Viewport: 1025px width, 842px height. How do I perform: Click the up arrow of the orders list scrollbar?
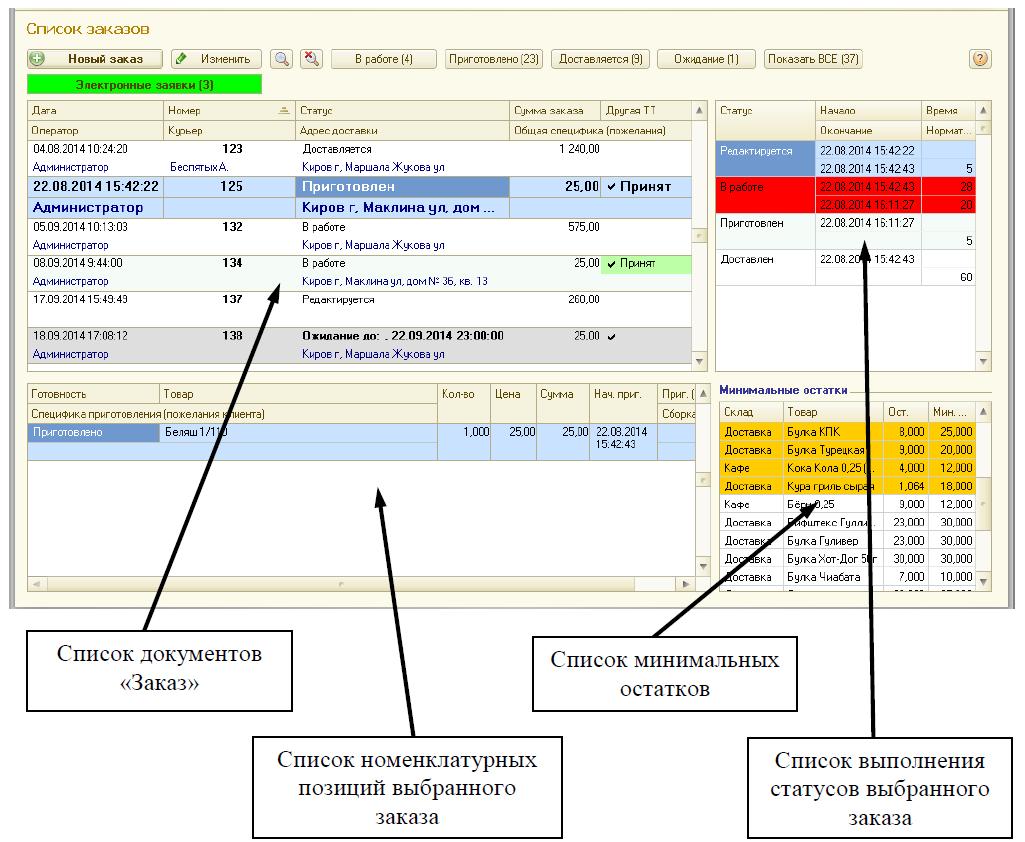click(x=699, y=110)
